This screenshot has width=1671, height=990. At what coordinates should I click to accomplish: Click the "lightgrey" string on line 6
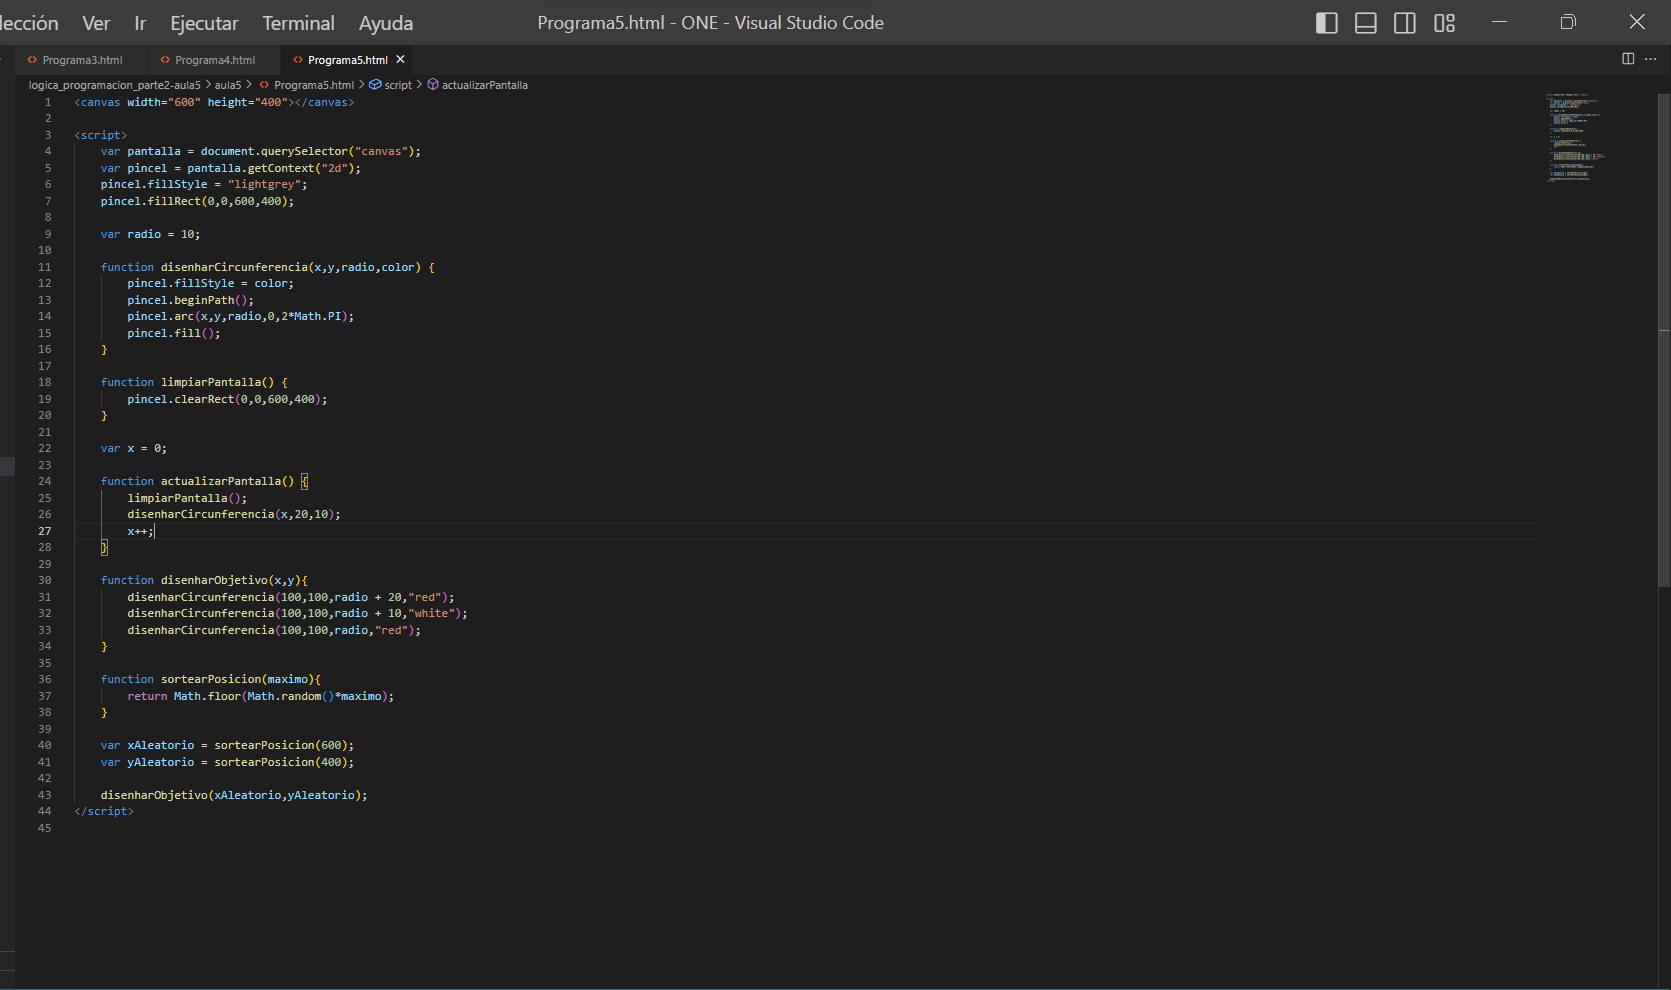[264, 184]
